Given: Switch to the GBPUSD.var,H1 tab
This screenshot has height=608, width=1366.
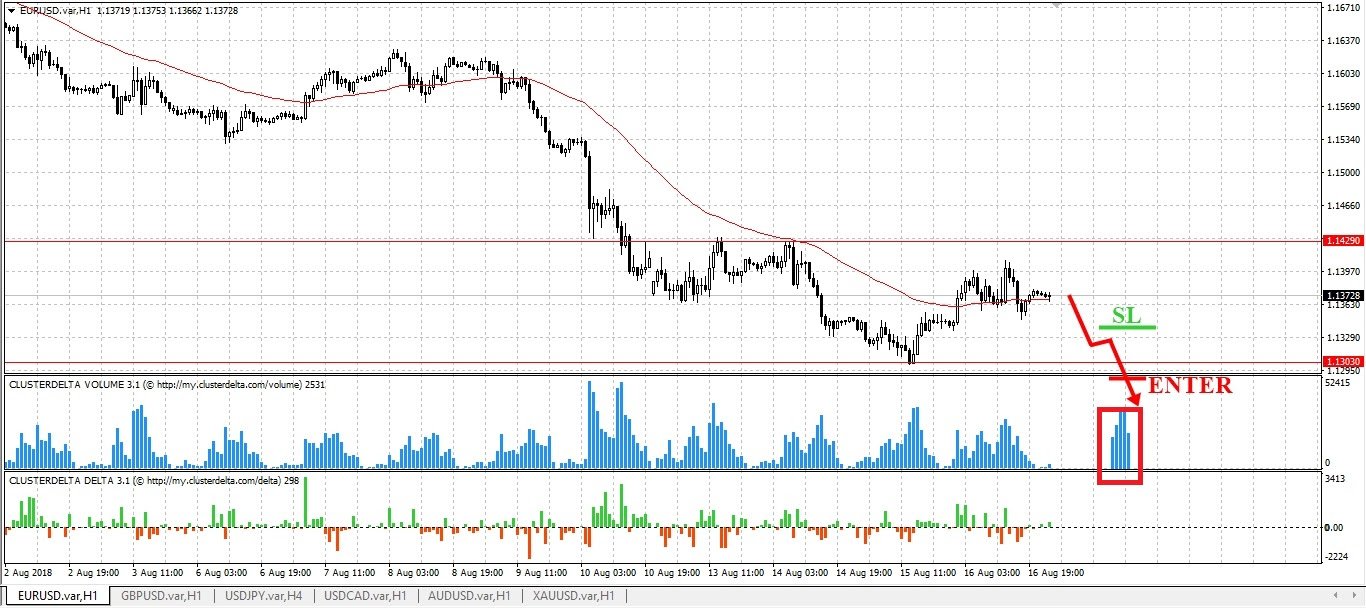Looking at the screenshot, I should click(161, 596).
